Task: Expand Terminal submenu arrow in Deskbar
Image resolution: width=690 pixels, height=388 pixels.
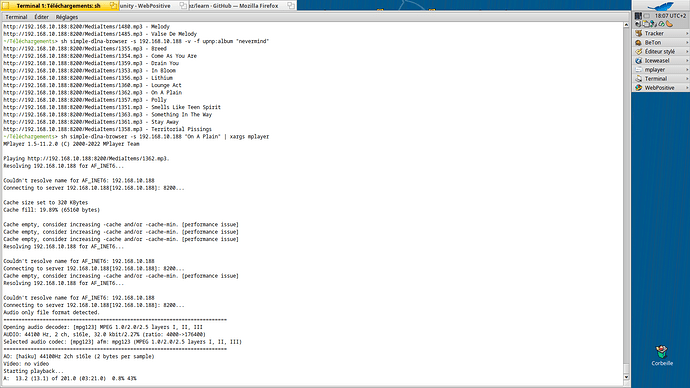Action: tap(686, 79)
